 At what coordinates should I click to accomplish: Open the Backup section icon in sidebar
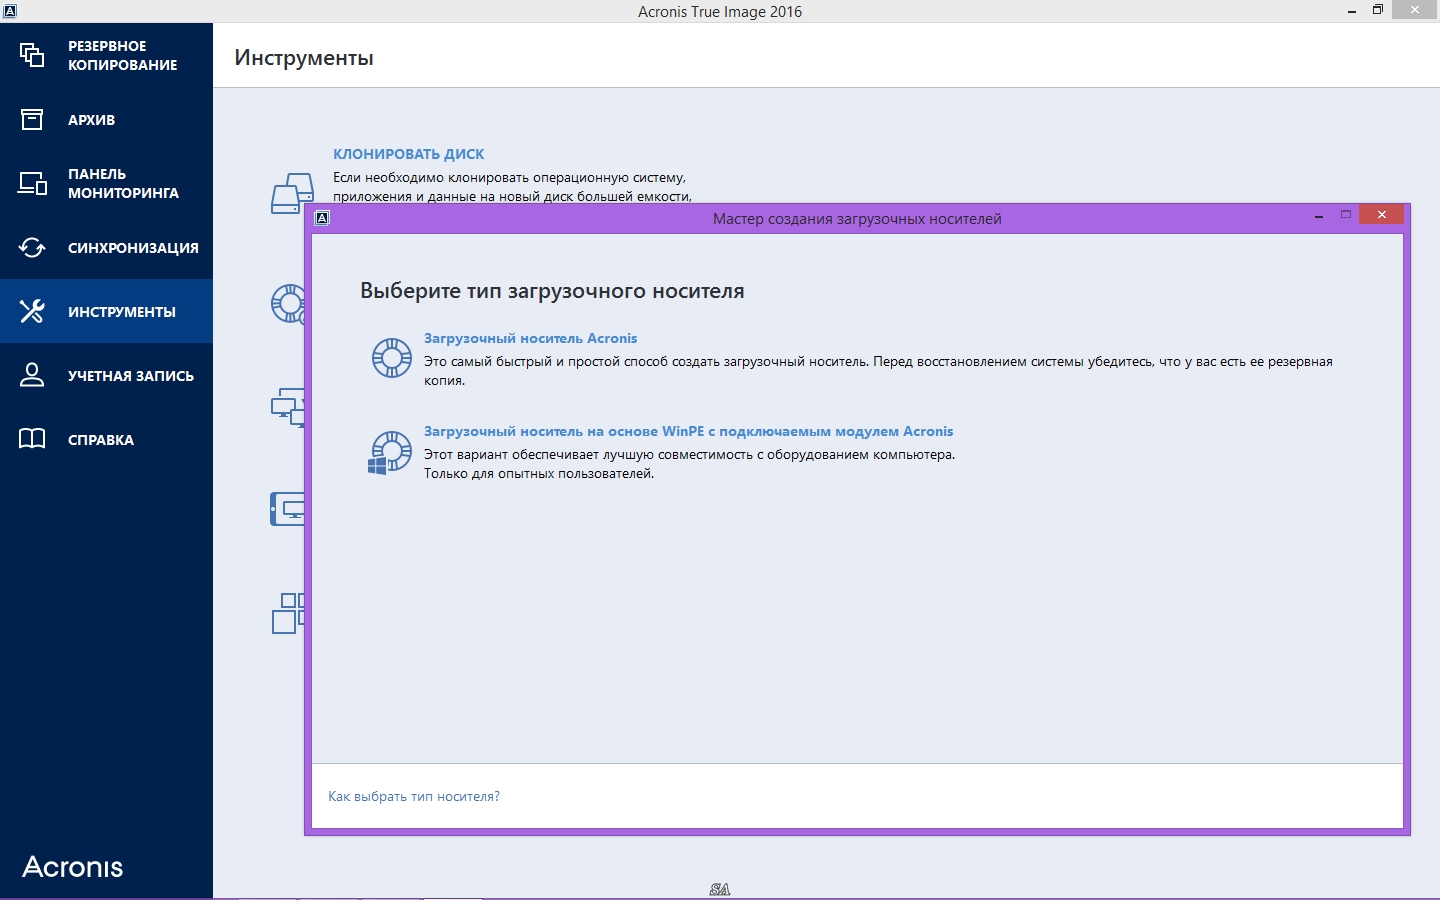coord(32,55)
